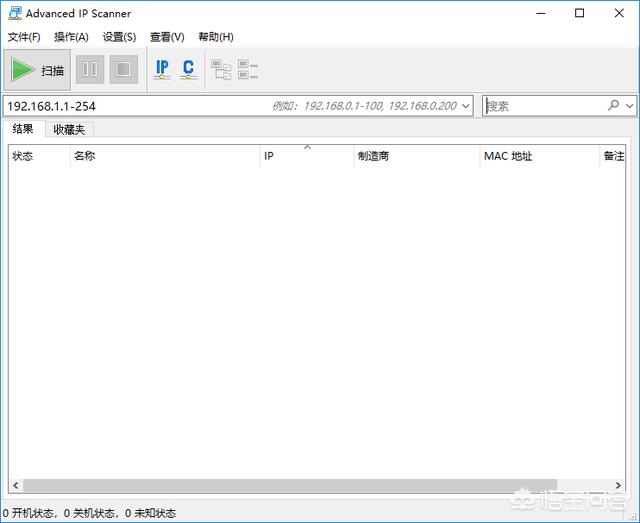The height and width of the screenshot is (523, 640).
Task: Click the blue IP range icon
Action: [x=162, y=69]
